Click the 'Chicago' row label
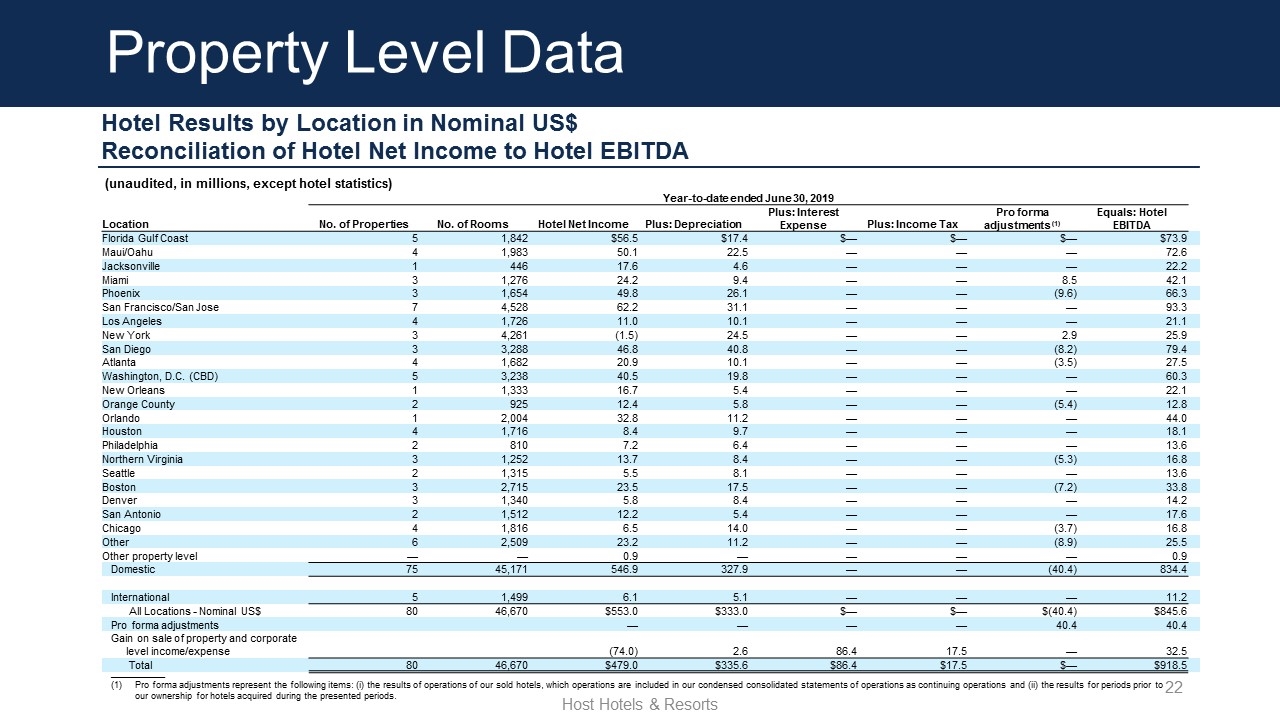1280x720 pixels. [x=120, y=528]
